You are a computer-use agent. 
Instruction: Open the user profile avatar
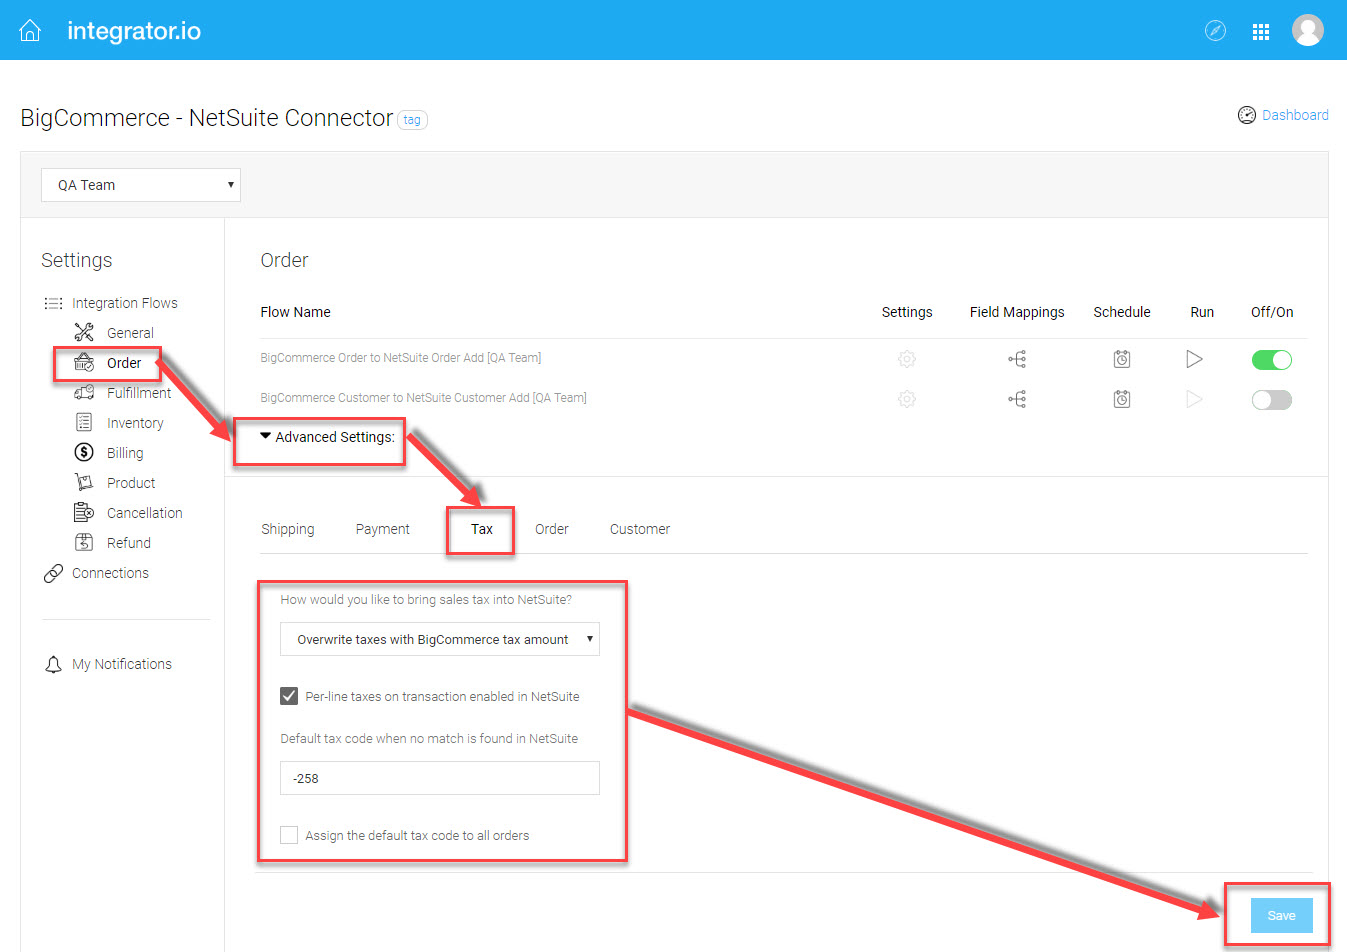(x=1308, y=30)
